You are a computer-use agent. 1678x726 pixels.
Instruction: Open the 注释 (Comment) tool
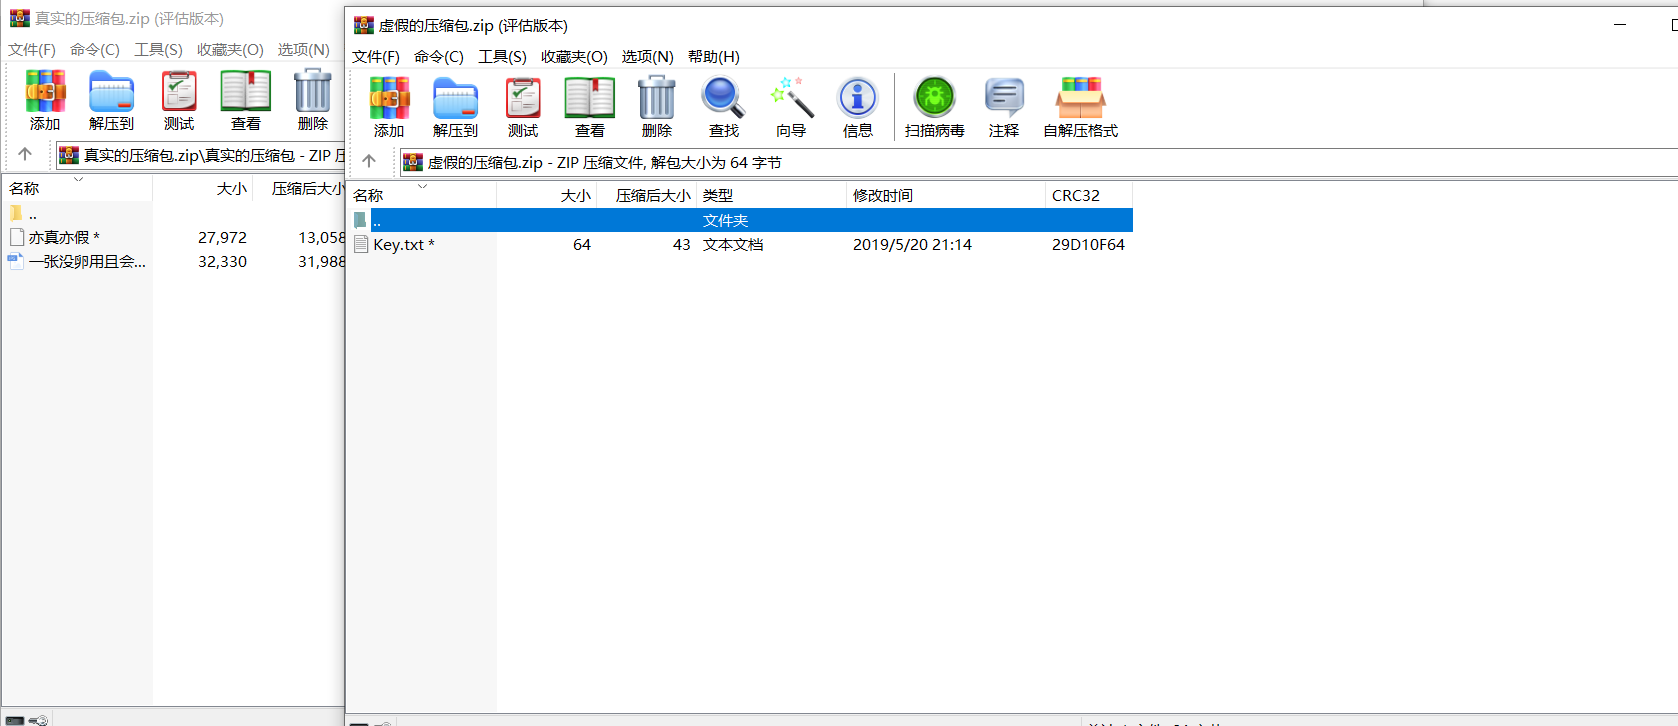tap(1003, 106)
